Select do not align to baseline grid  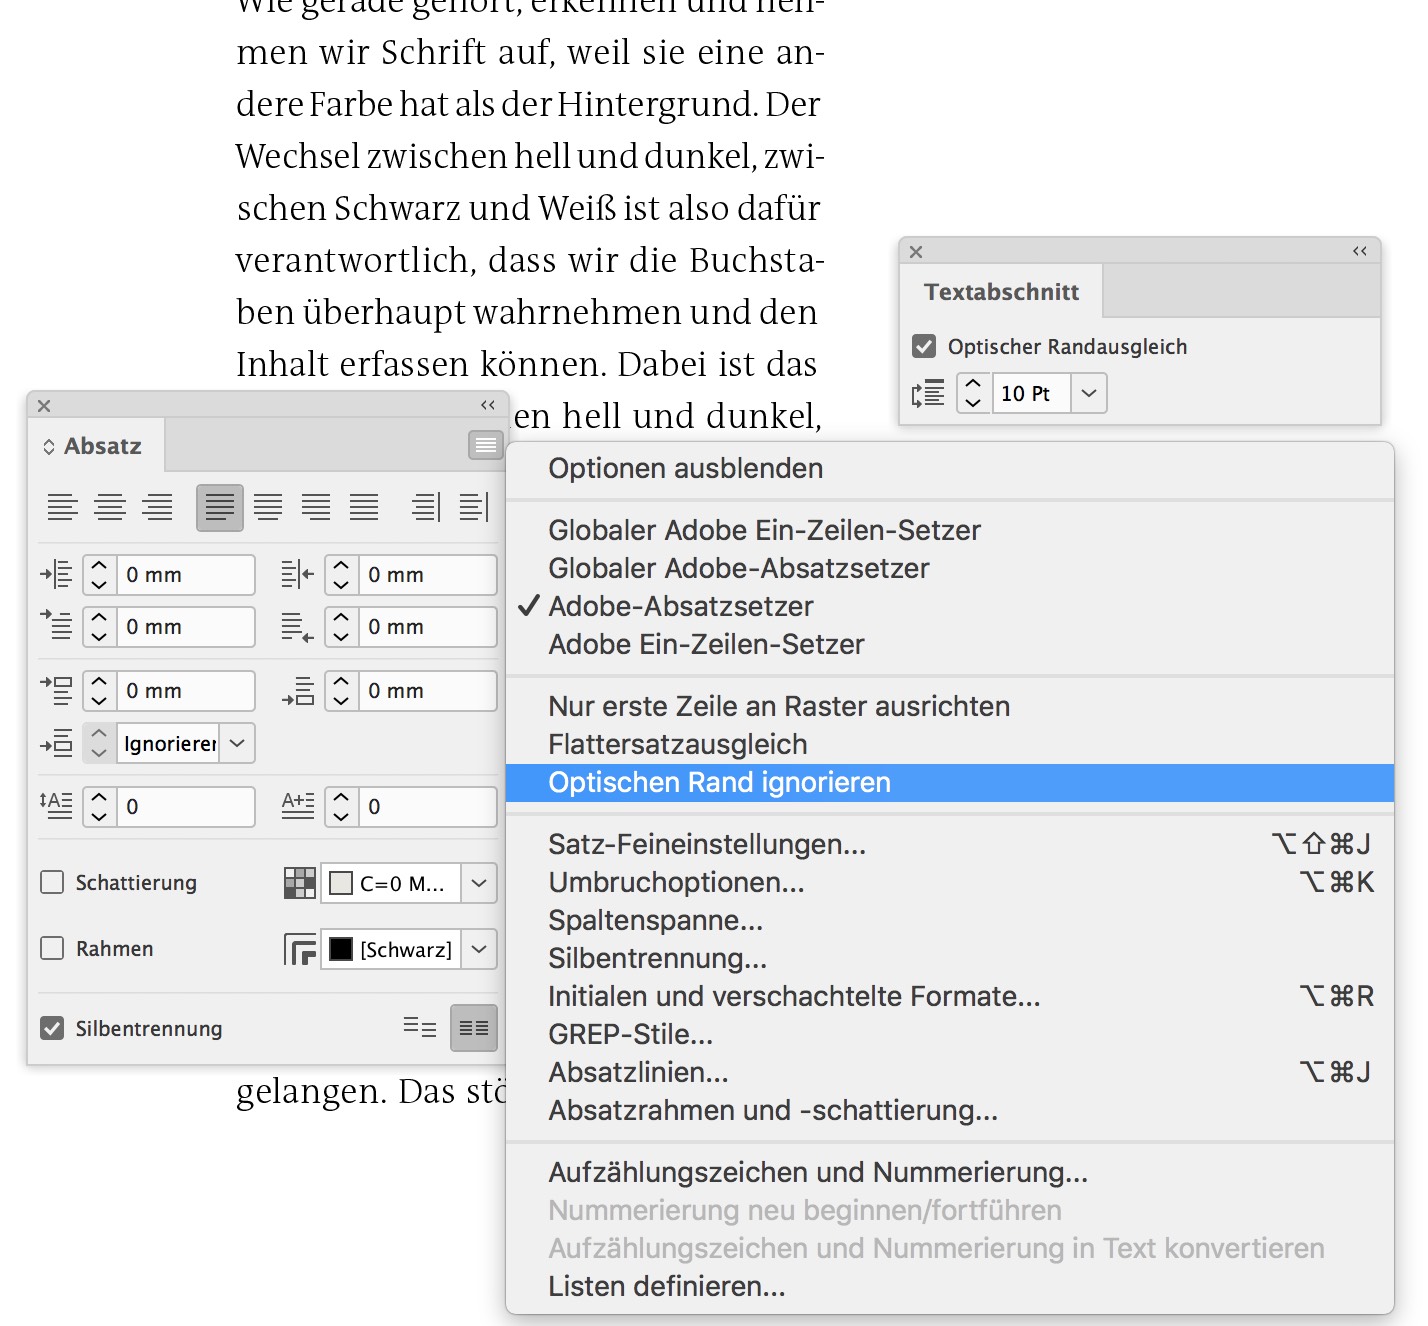pyautogui.click(x=420, y=1028)
